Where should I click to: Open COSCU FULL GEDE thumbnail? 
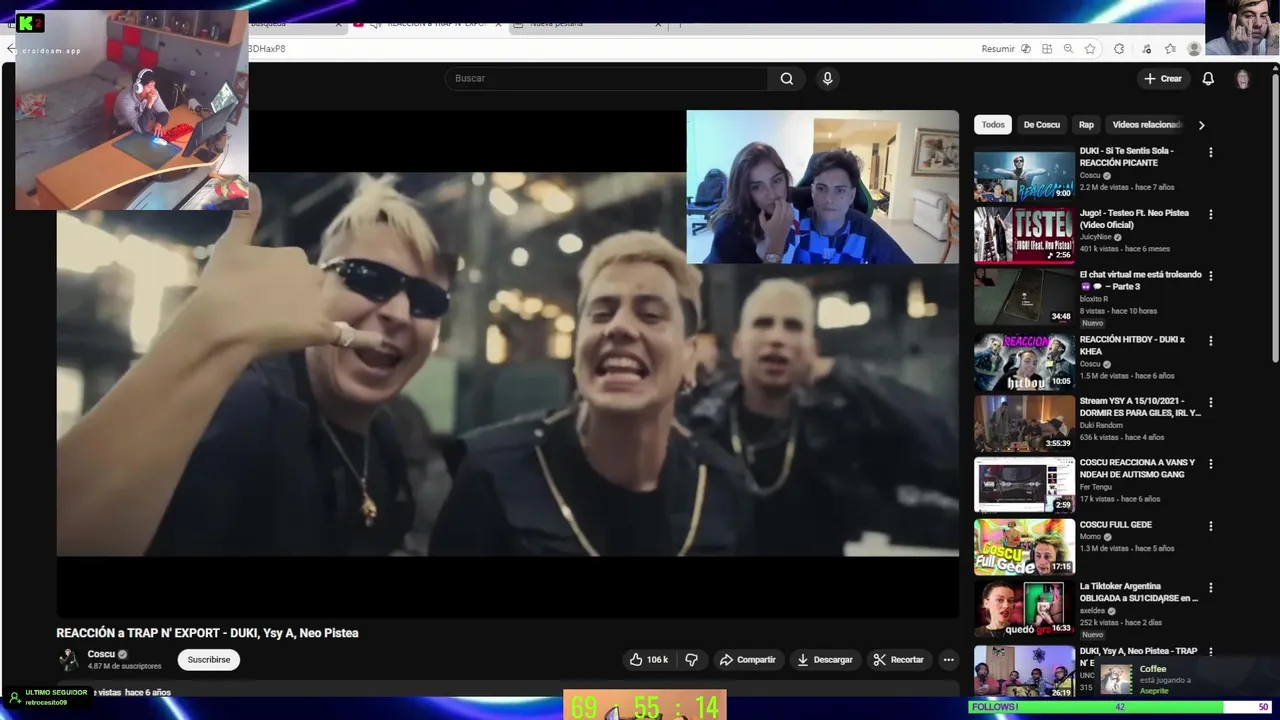(1024, 547)
